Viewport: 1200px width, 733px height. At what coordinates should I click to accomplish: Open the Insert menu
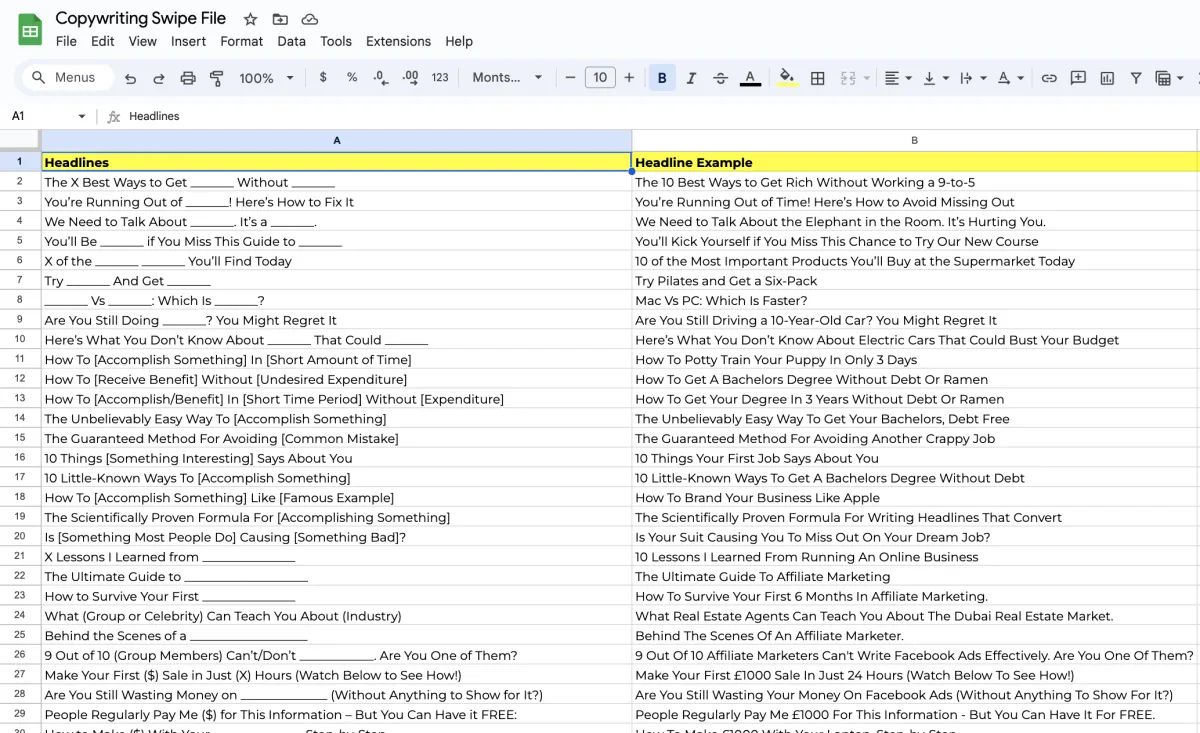tap(188, 41)
